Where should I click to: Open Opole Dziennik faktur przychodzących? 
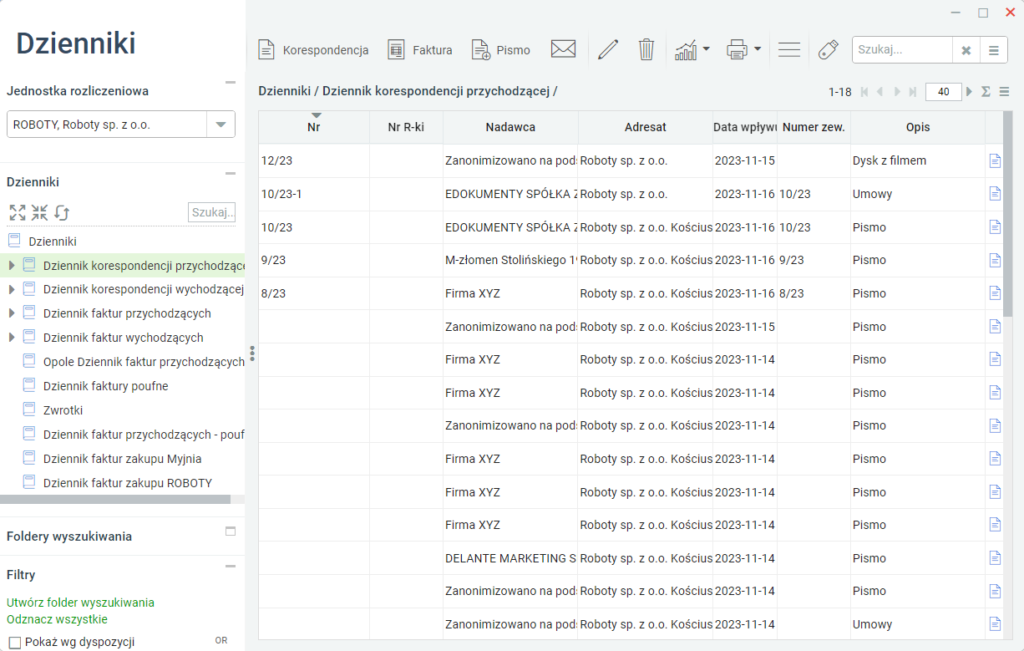tap(144, 362)
